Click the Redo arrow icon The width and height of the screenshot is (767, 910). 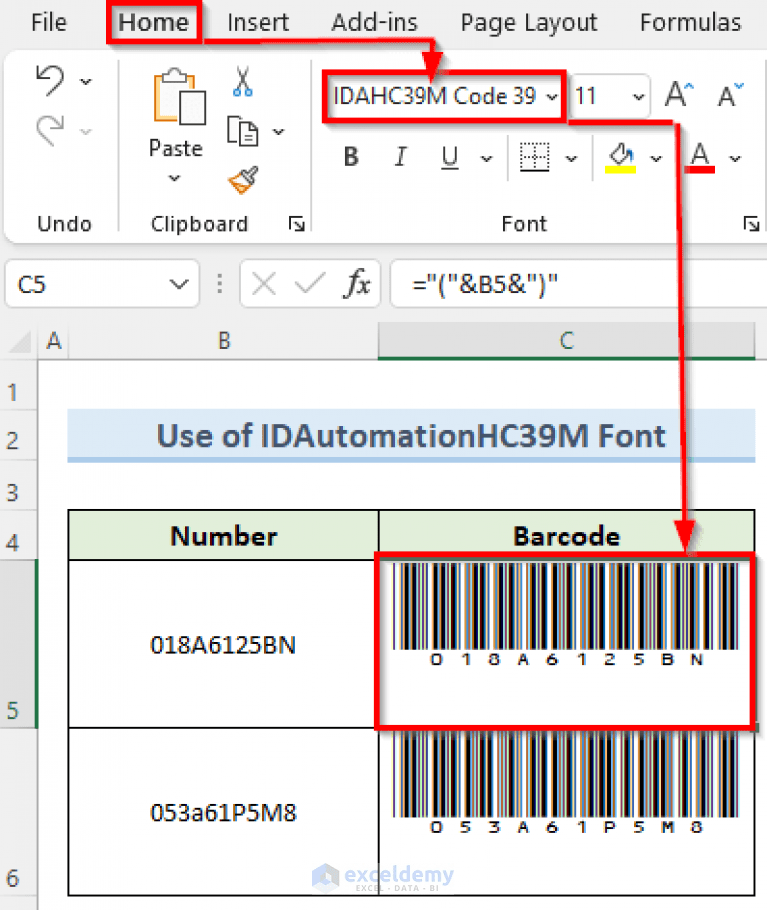tap(50, 131)
